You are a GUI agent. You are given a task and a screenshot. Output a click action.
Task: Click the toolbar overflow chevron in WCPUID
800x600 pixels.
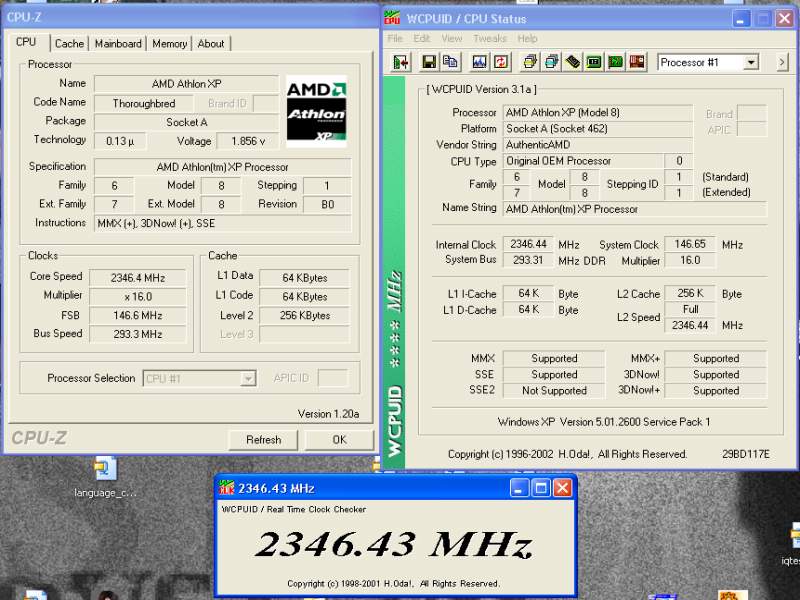coord(782,62)
